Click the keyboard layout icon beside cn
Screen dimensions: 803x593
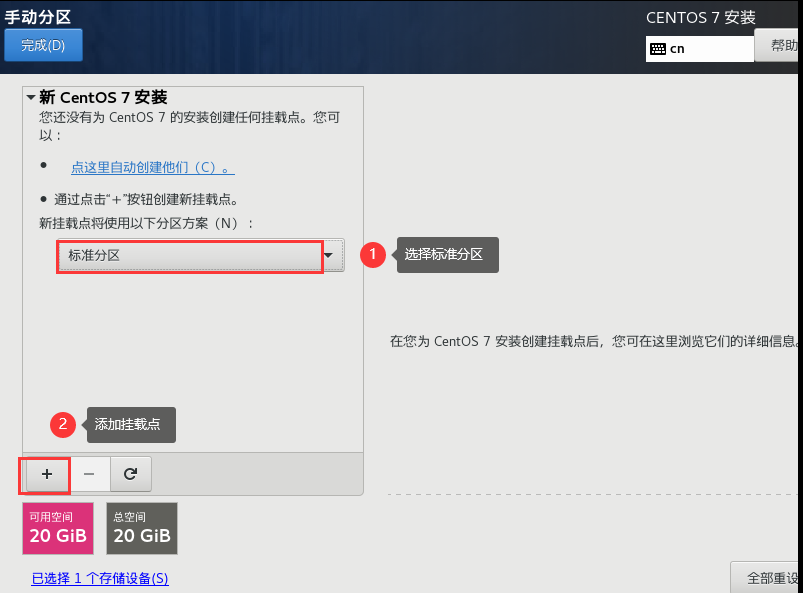coord(658,48)
